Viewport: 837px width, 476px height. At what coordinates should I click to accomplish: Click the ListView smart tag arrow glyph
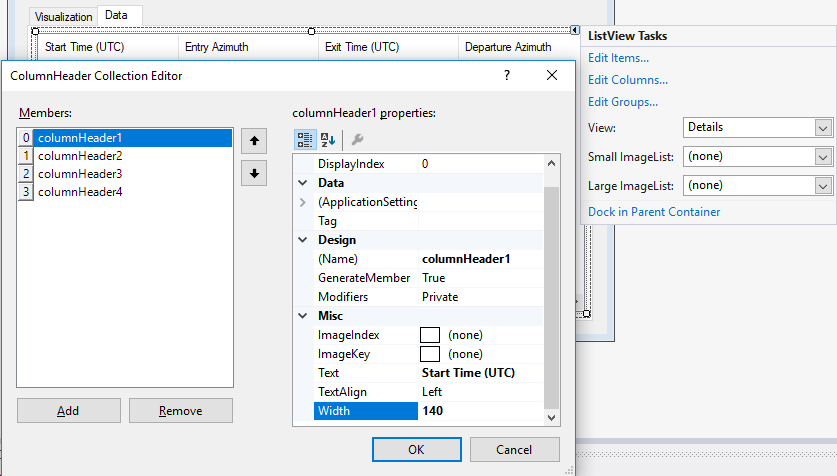click(x=576, y=31)
